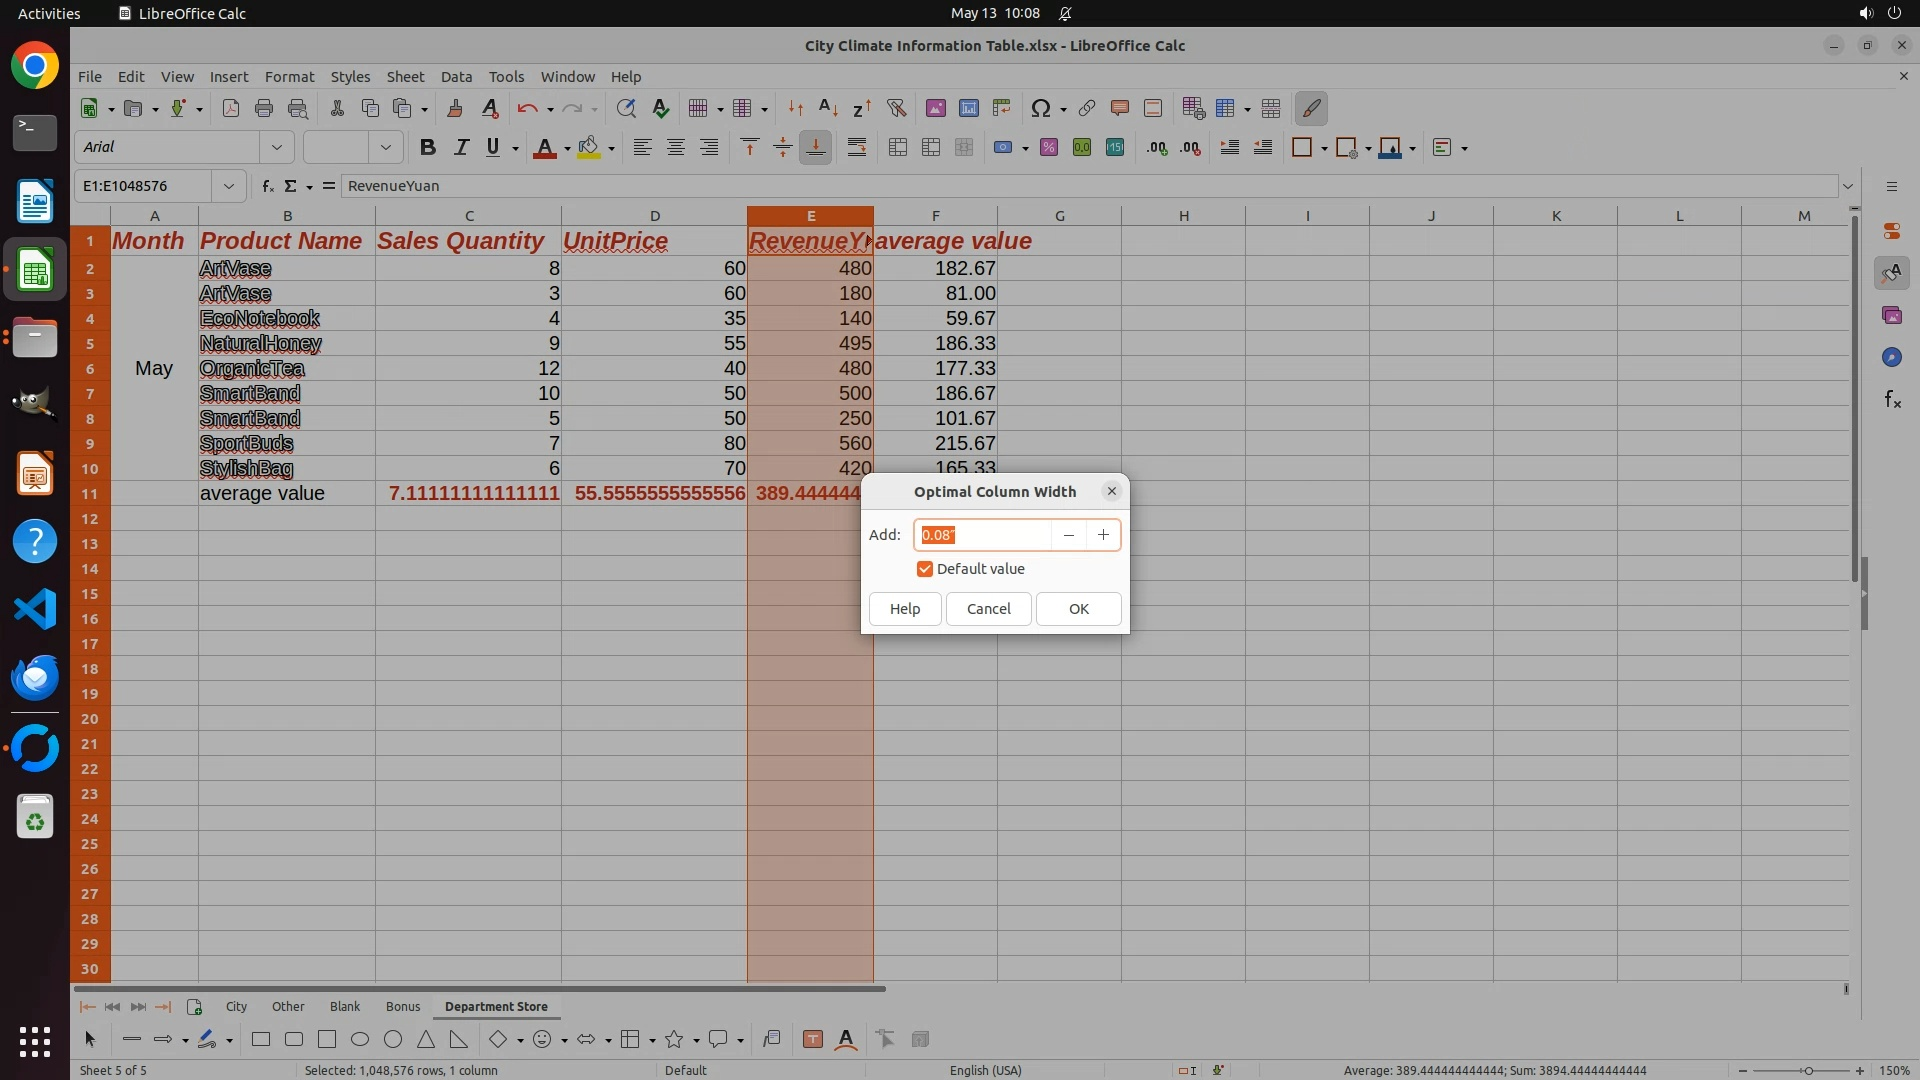
Task: Toggle Bold formatting
Action: pyautogui.click(x=428, y=148)
